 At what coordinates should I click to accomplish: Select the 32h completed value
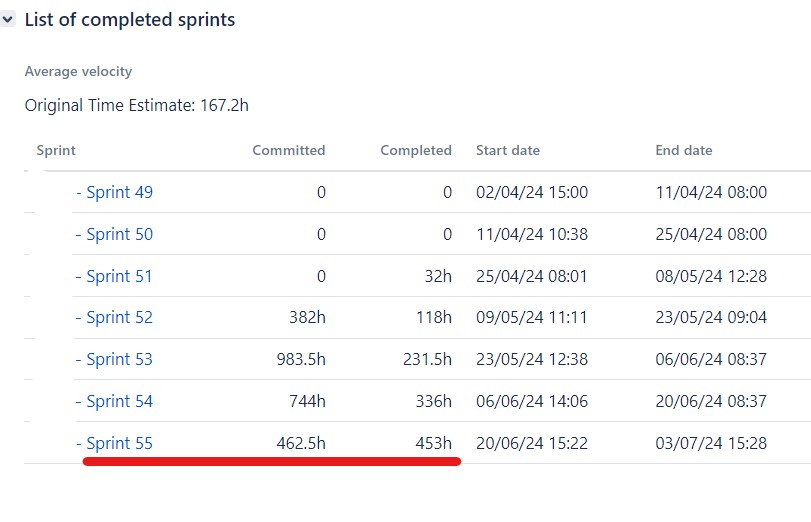pyautogui.click(x=438, y=276)
